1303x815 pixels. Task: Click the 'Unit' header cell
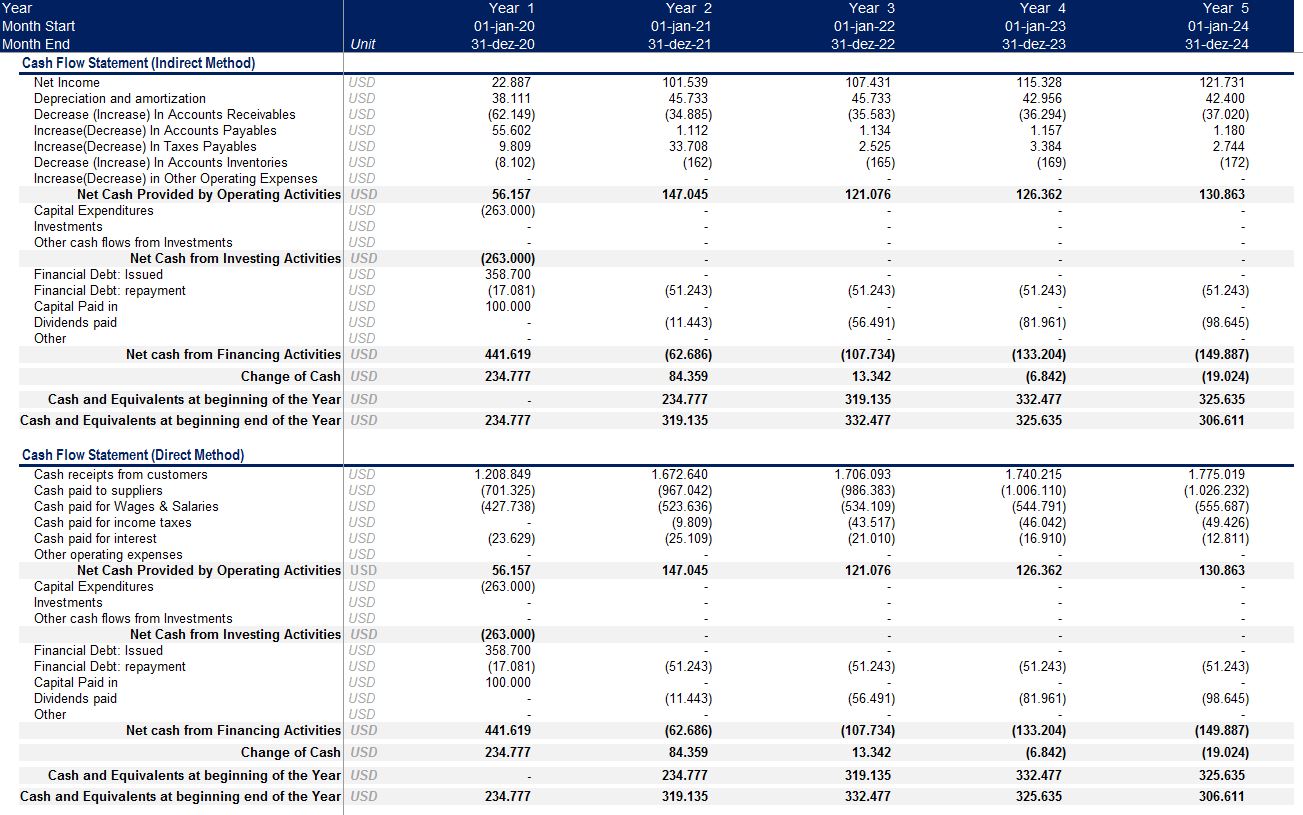click(x=363, y=44)
